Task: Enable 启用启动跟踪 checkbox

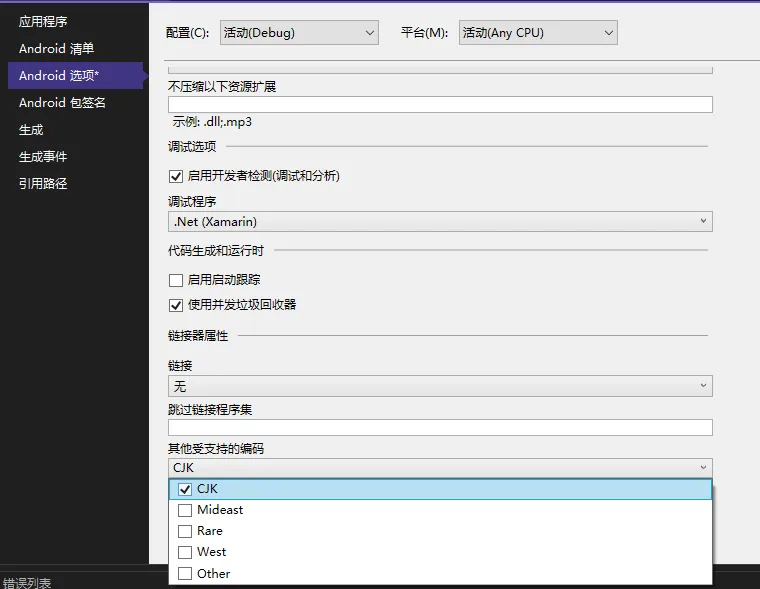Action: 175,280
